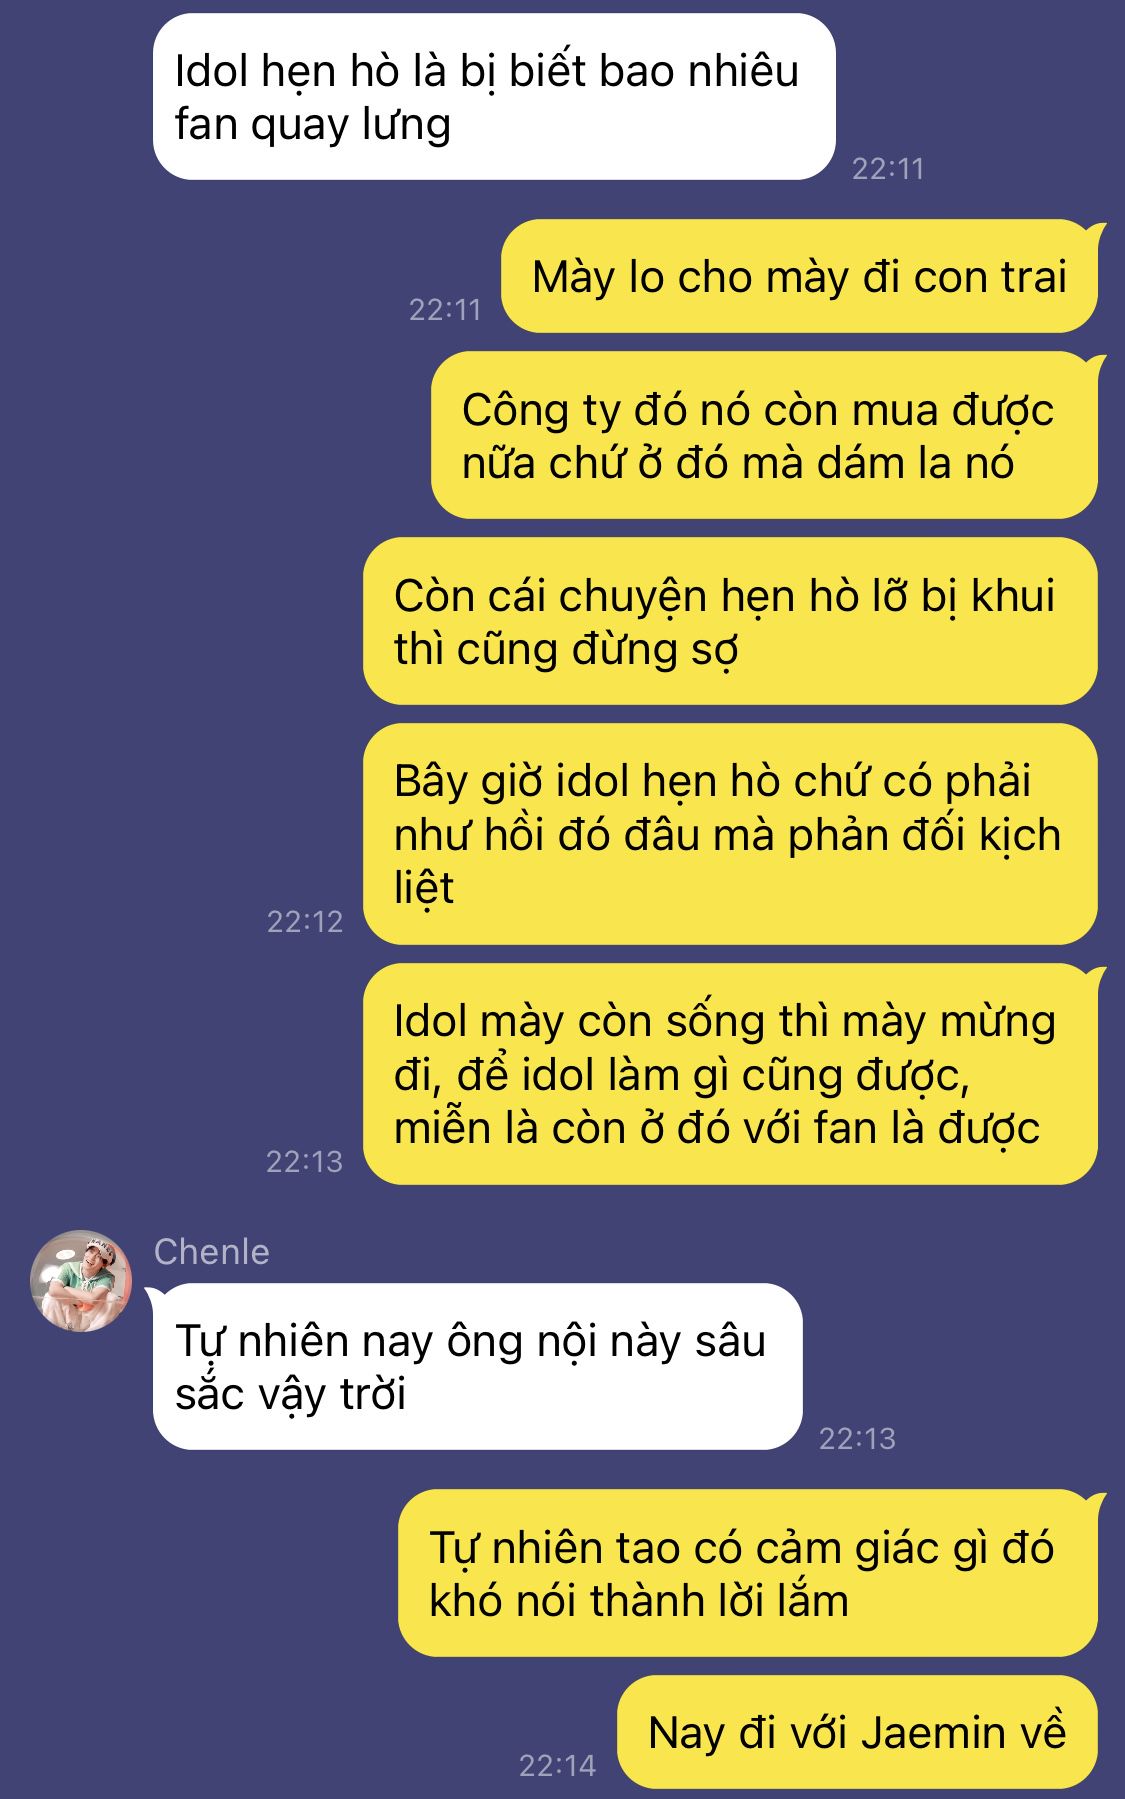The height and width of the screenshot is (1799, 1125).
Task: Tap bubble 'Idol mày còn sống thì mày mừng đi'
Action: (730, 1074)
